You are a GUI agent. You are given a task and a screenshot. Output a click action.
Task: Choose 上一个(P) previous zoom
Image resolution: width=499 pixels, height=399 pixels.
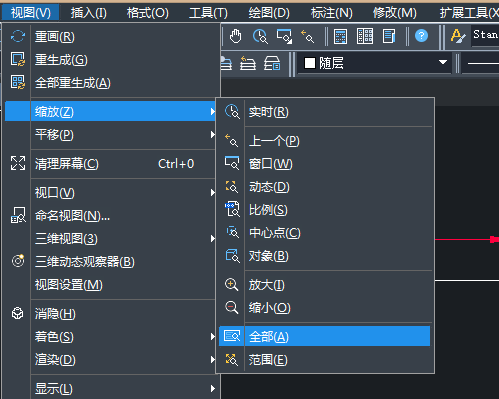click(324, 141)
